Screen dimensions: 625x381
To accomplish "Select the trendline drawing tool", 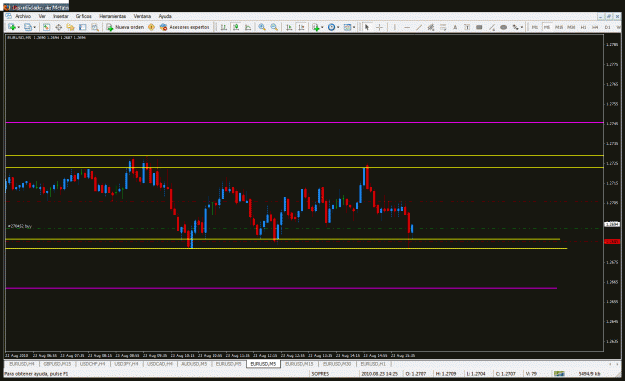I will 419,27.
